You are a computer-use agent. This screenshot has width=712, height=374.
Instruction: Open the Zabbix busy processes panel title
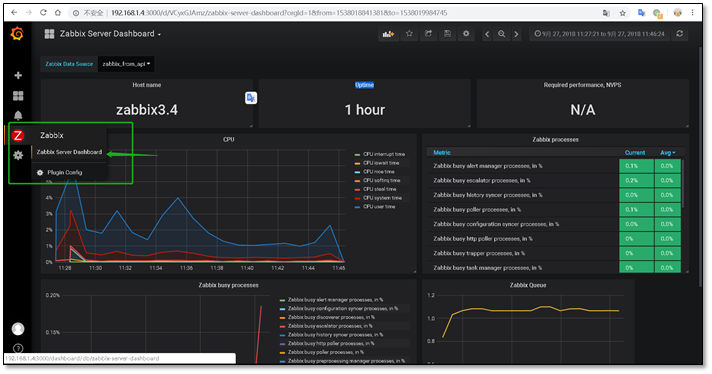coord(228,285)
